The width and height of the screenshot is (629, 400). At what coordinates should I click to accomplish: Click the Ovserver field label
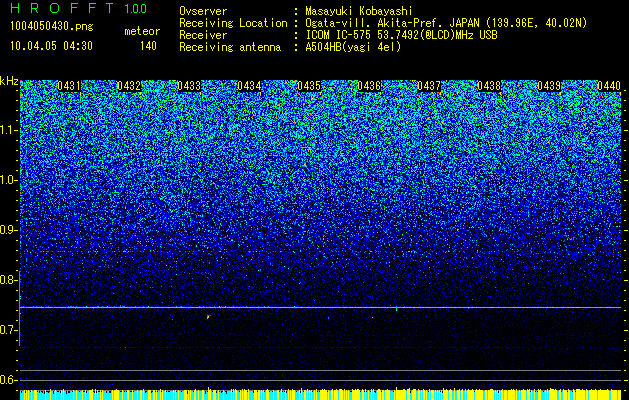point(203,11)
